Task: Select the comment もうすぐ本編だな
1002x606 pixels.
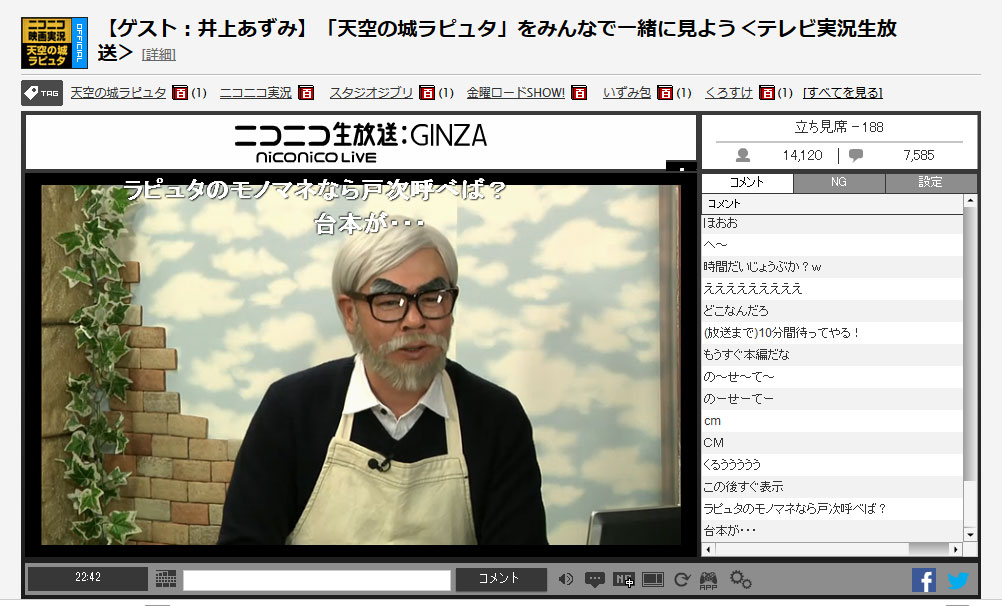Action: point(832,355)
